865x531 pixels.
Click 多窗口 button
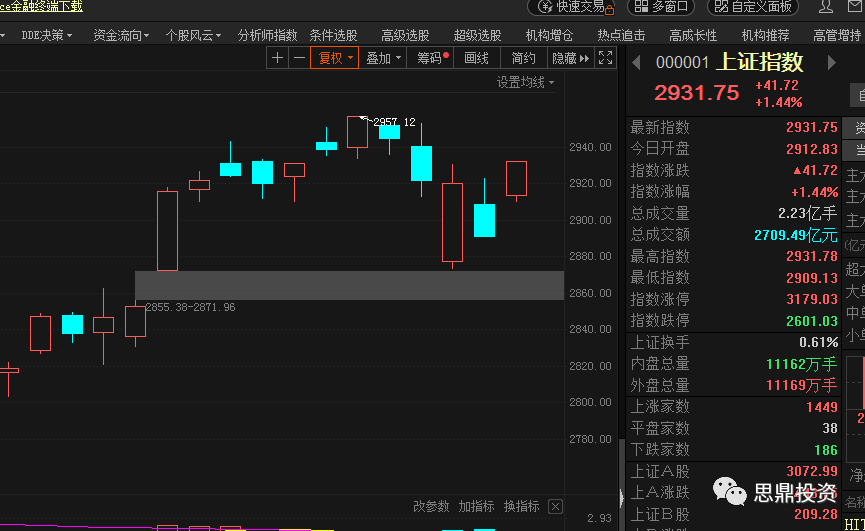(661, 7)
